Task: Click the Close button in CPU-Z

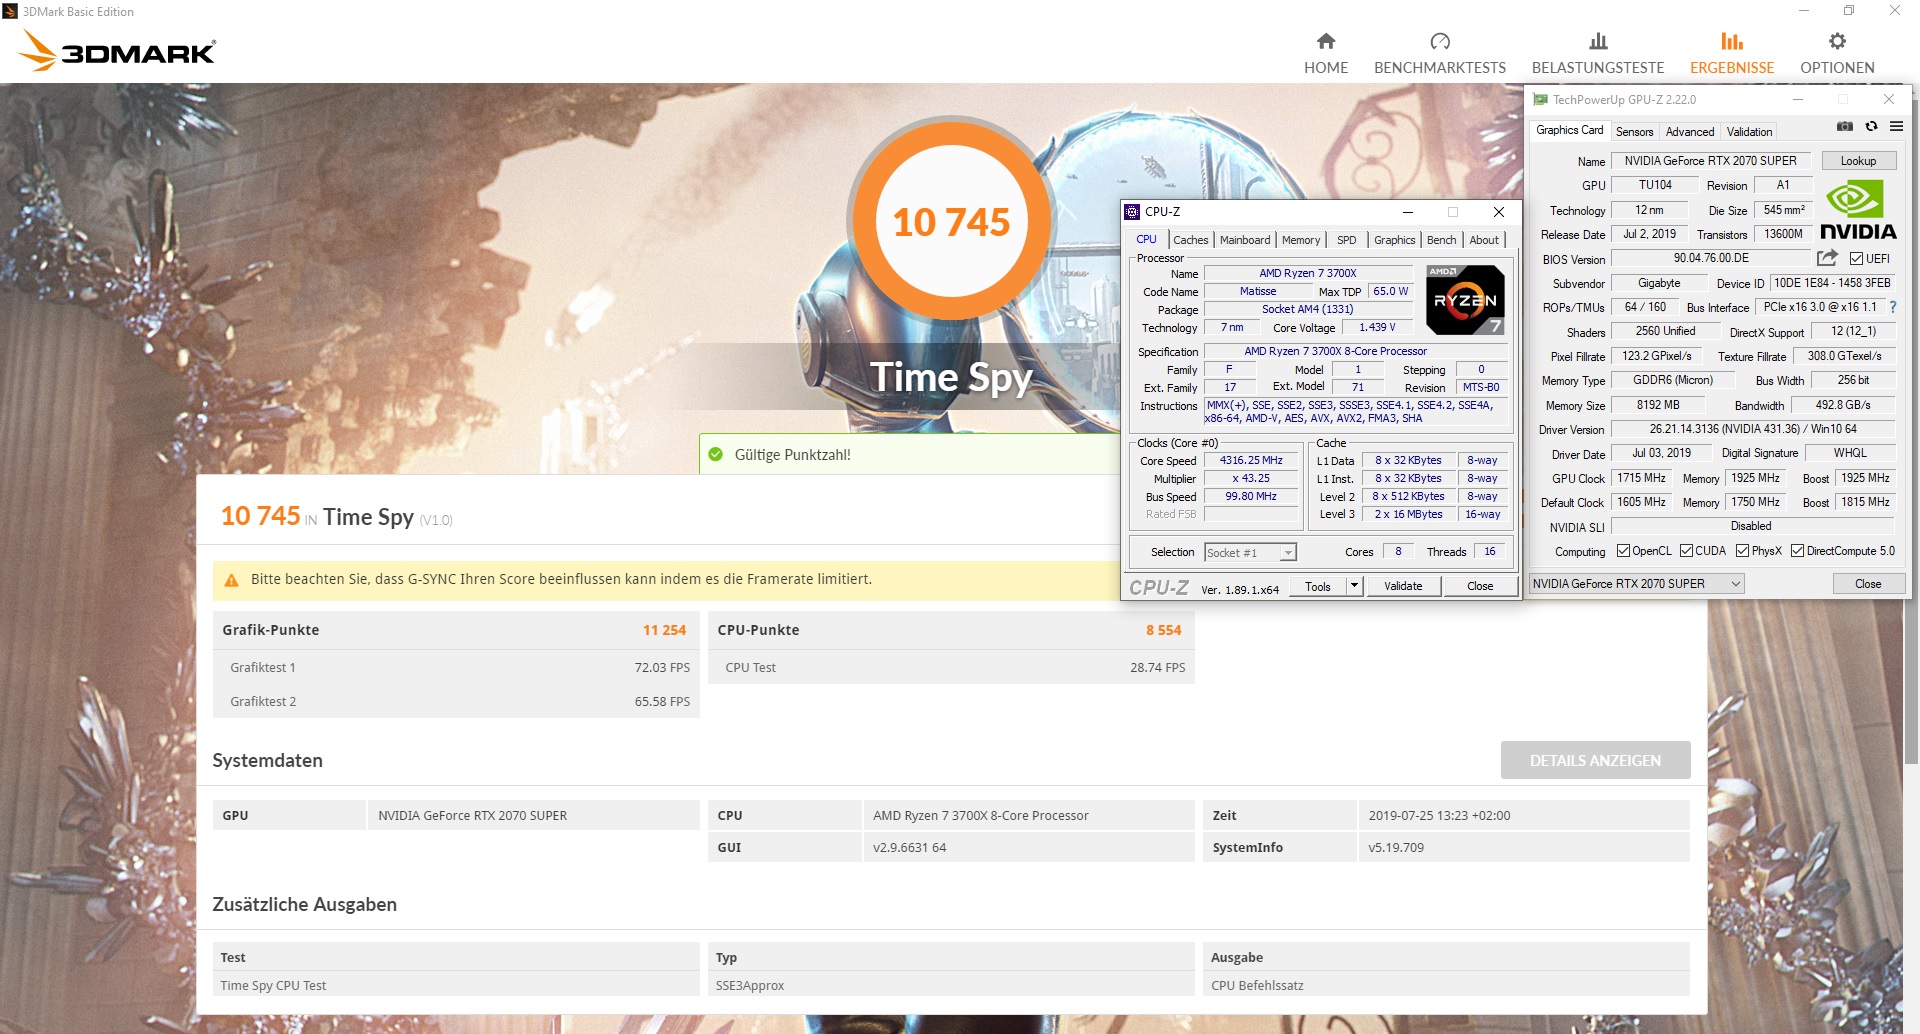Action: click(1480, 586)
